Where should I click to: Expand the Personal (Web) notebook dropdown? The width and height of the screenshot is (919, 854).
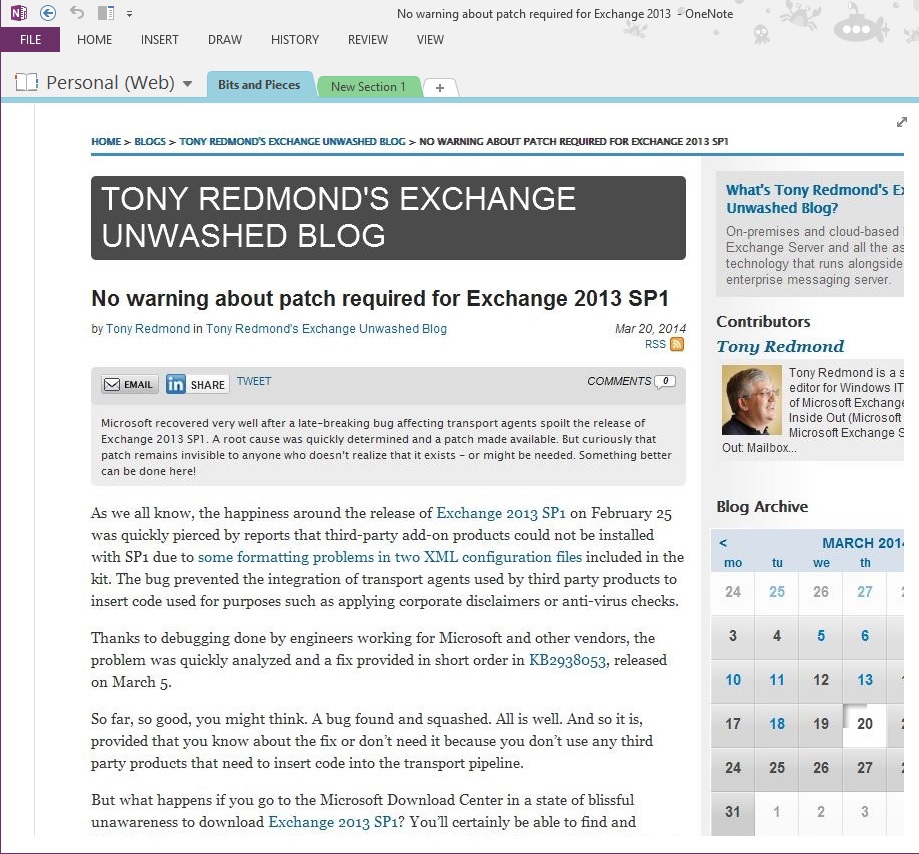[x=187, y=84]
